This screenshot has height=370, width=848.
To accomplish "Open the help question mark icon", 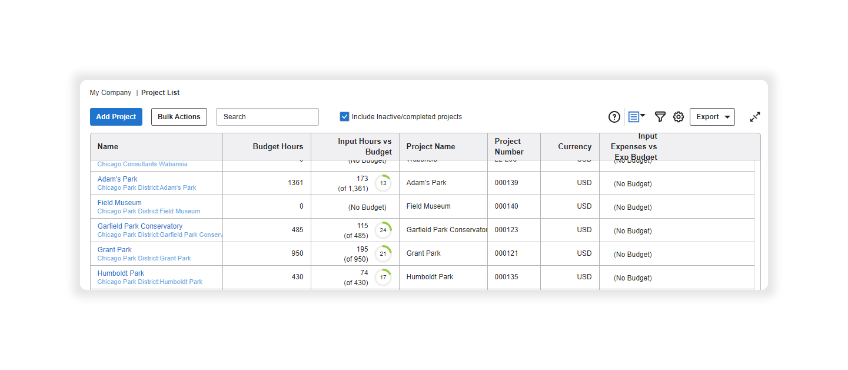I will point(614,117).
